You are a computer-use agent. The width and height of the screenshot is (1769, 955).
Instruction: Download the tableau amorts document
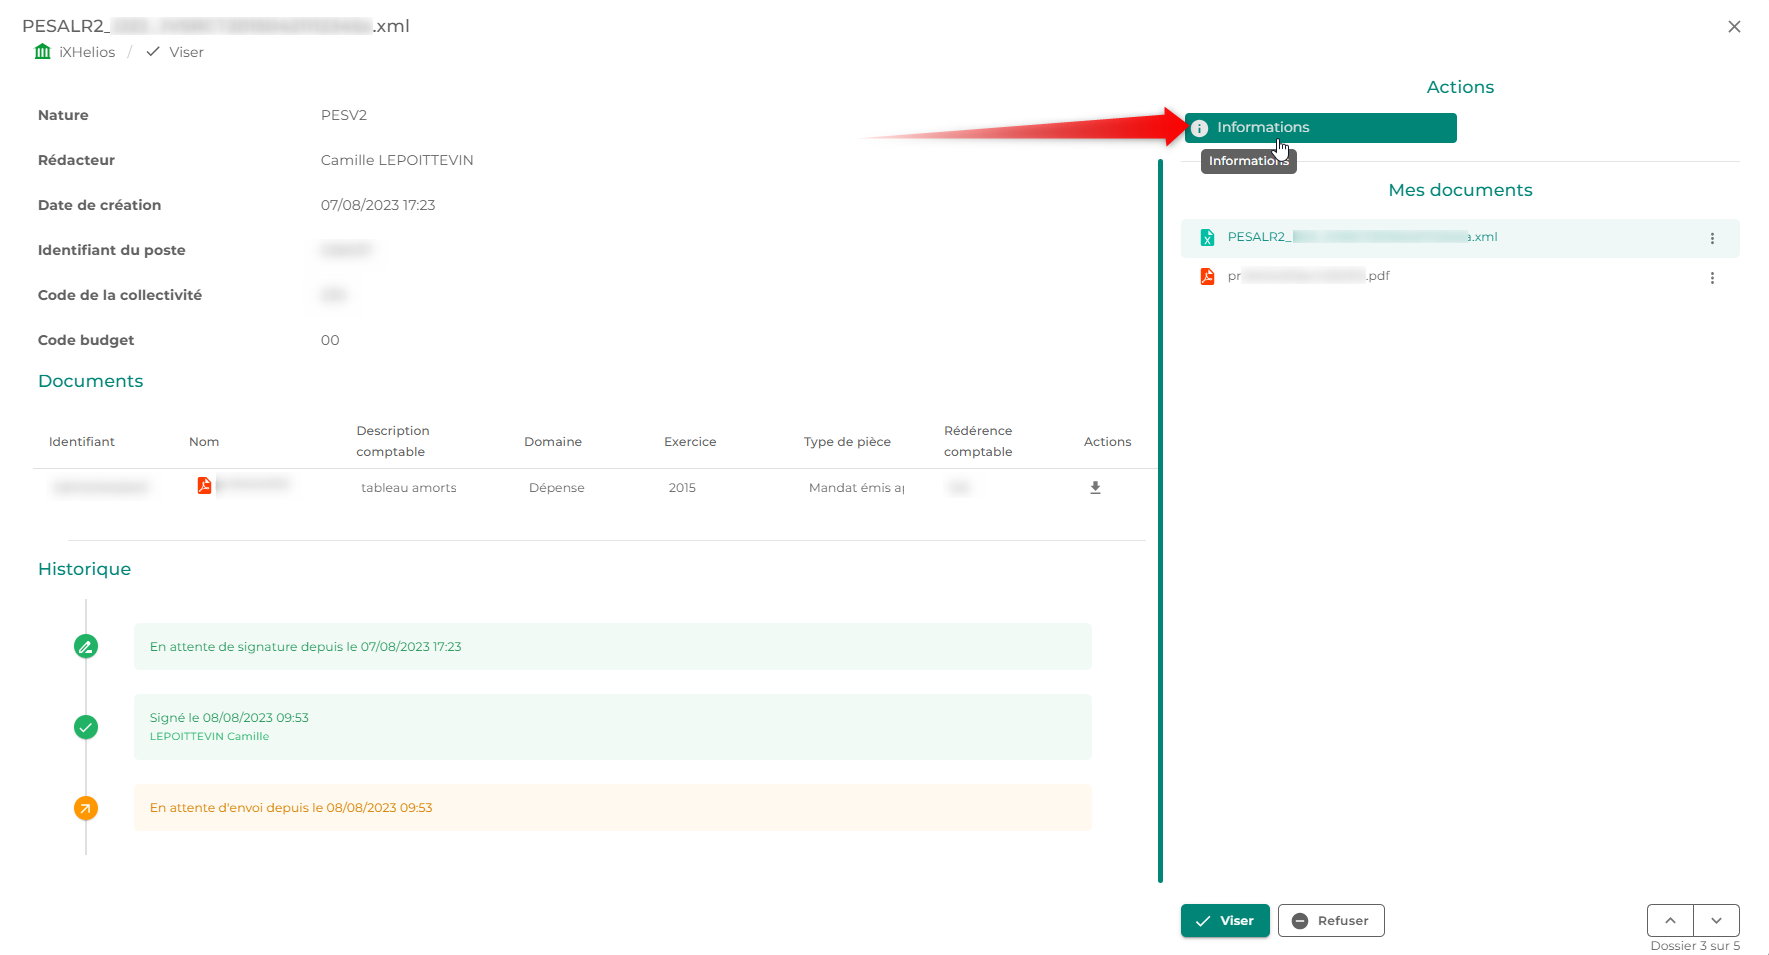click(x=1095, y=488)
